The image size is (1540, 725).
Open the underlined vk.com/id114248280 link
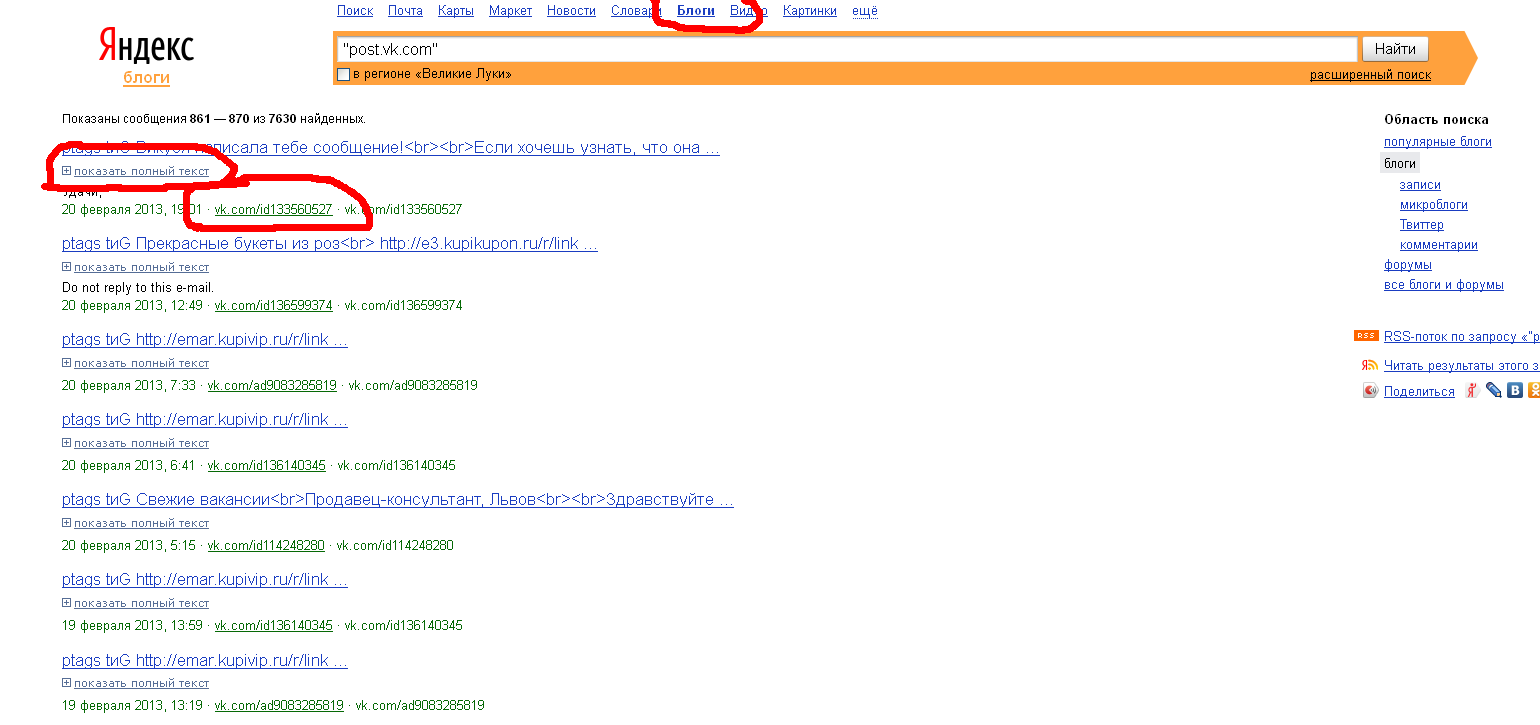(266, 546)
